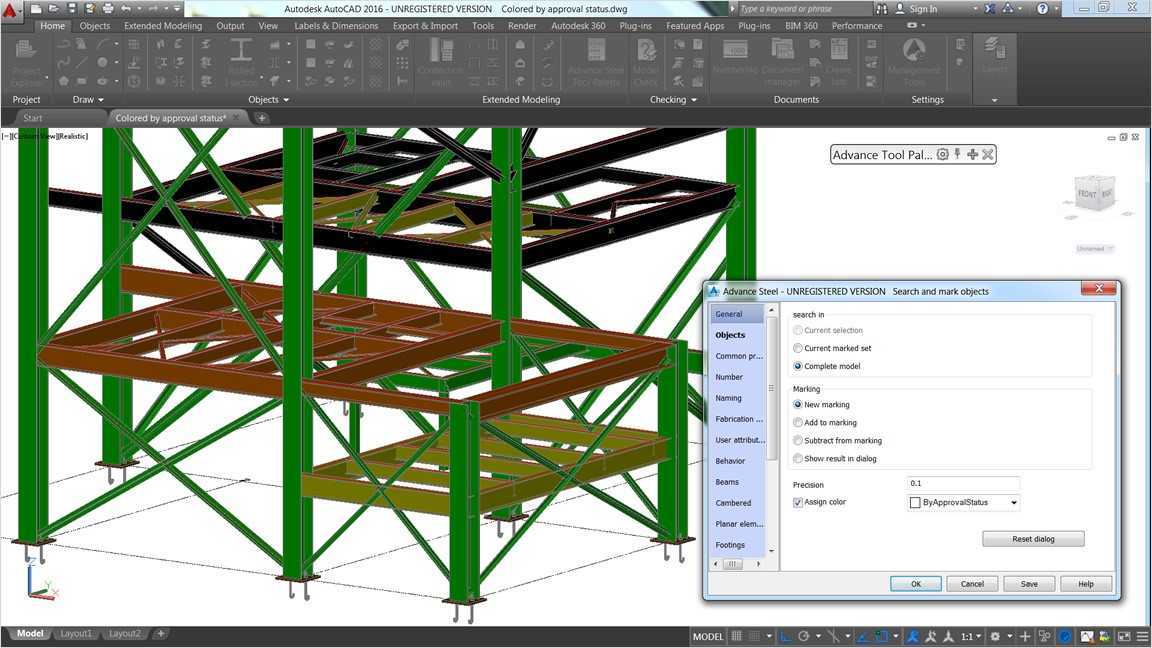The width and height of the screenshot is (1152, 648).
Task: Pin the Advance Tool Palette
Action: (957, 154)
